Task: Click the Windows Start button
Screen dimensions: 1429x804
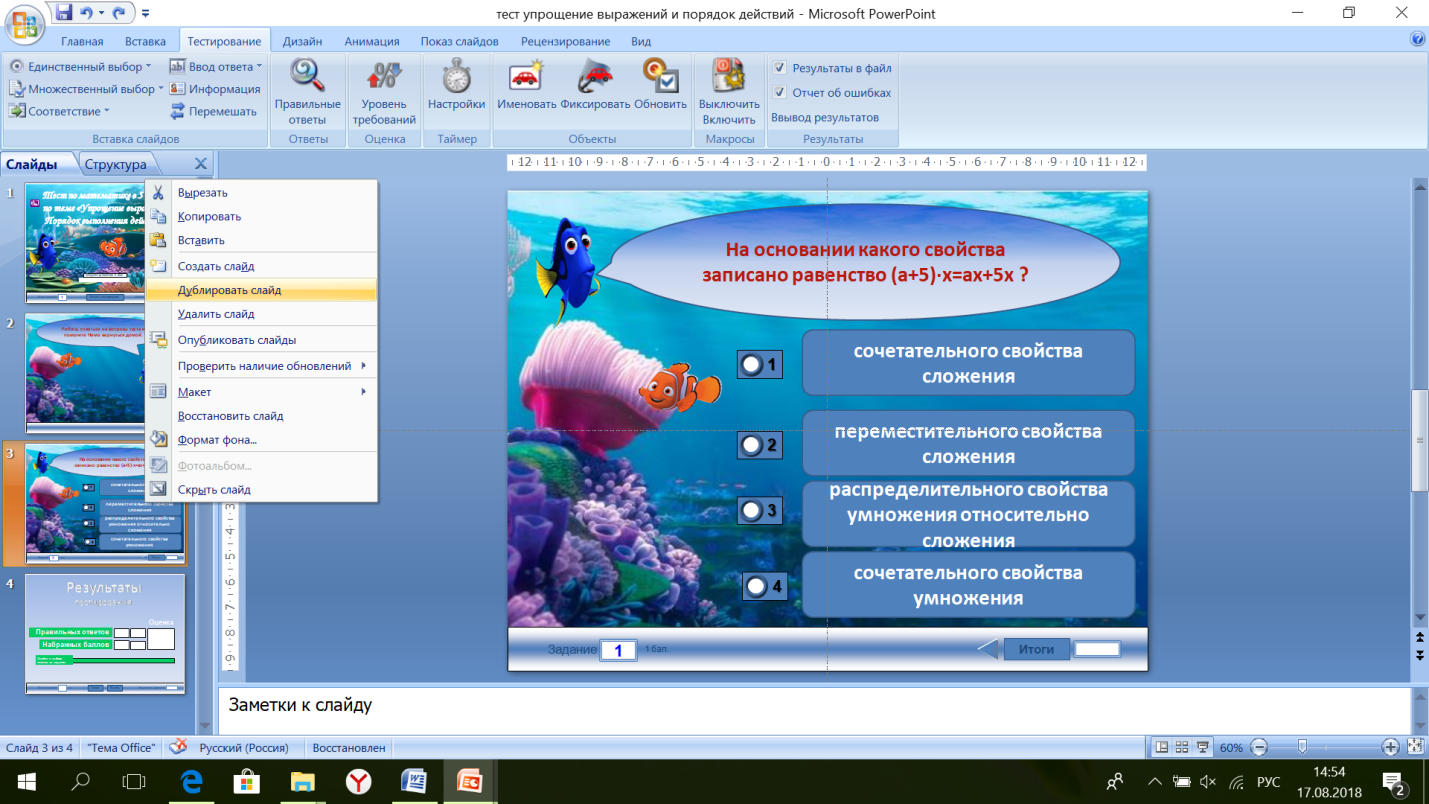Action: tap(25, 781)
